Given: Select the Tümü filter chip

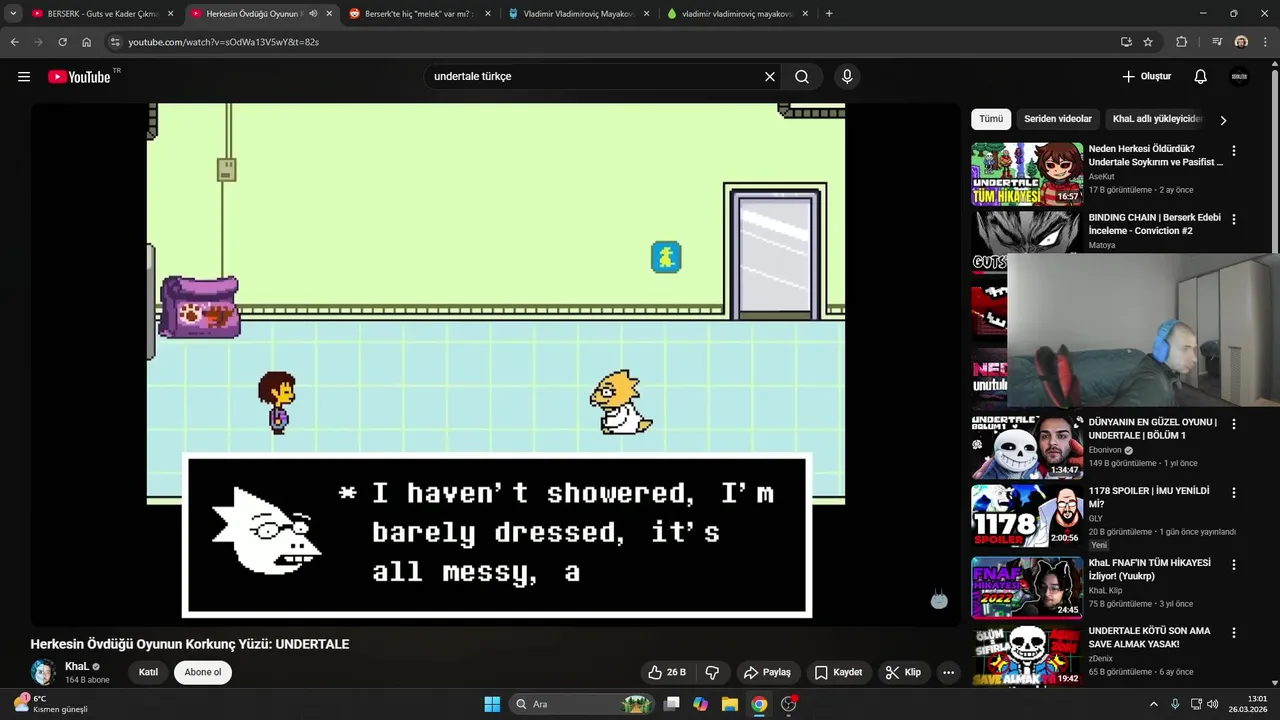Looking at the screenshot, I should pos(991,119).
